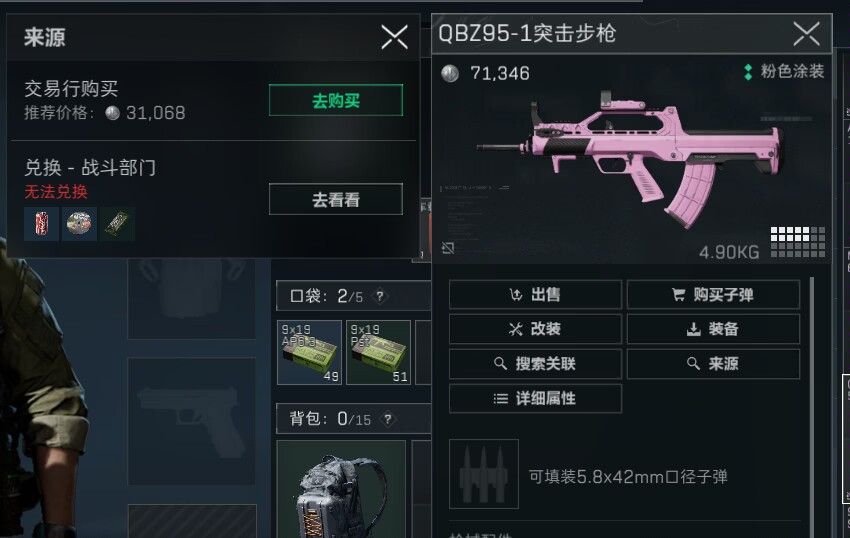The width and height of the screenshot is (850, 538).
Task: Click the 粉色涂装 pink skin label
Action: click(792, 71)
